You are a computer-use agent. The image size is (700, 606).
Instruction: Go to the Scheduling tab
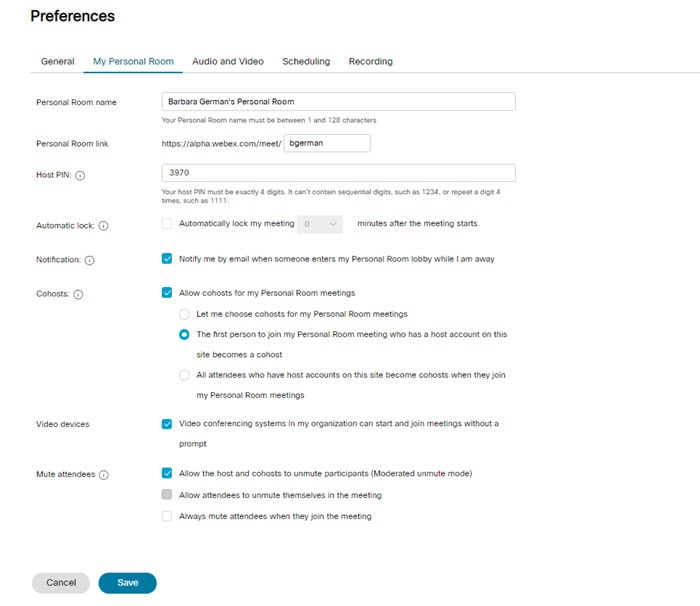306,61
